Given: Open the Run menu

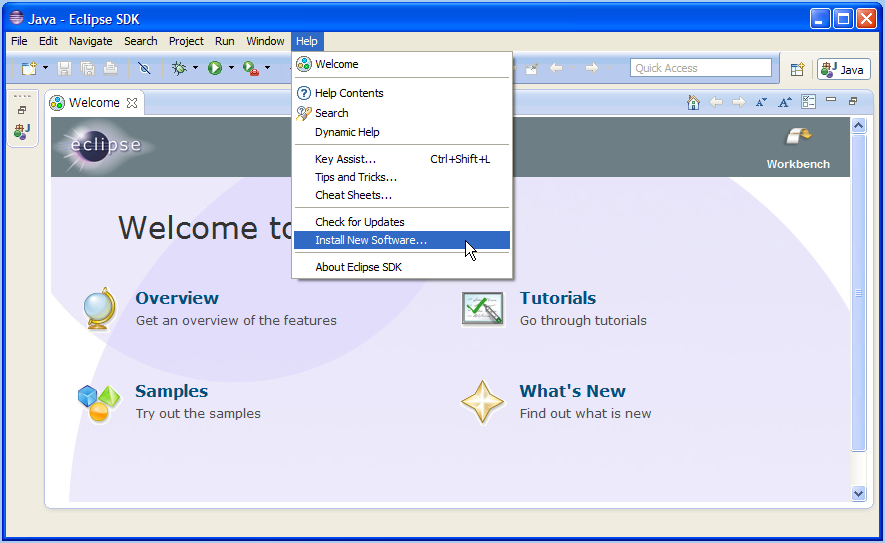Looking at the screenshot, I should coord(225,41).
